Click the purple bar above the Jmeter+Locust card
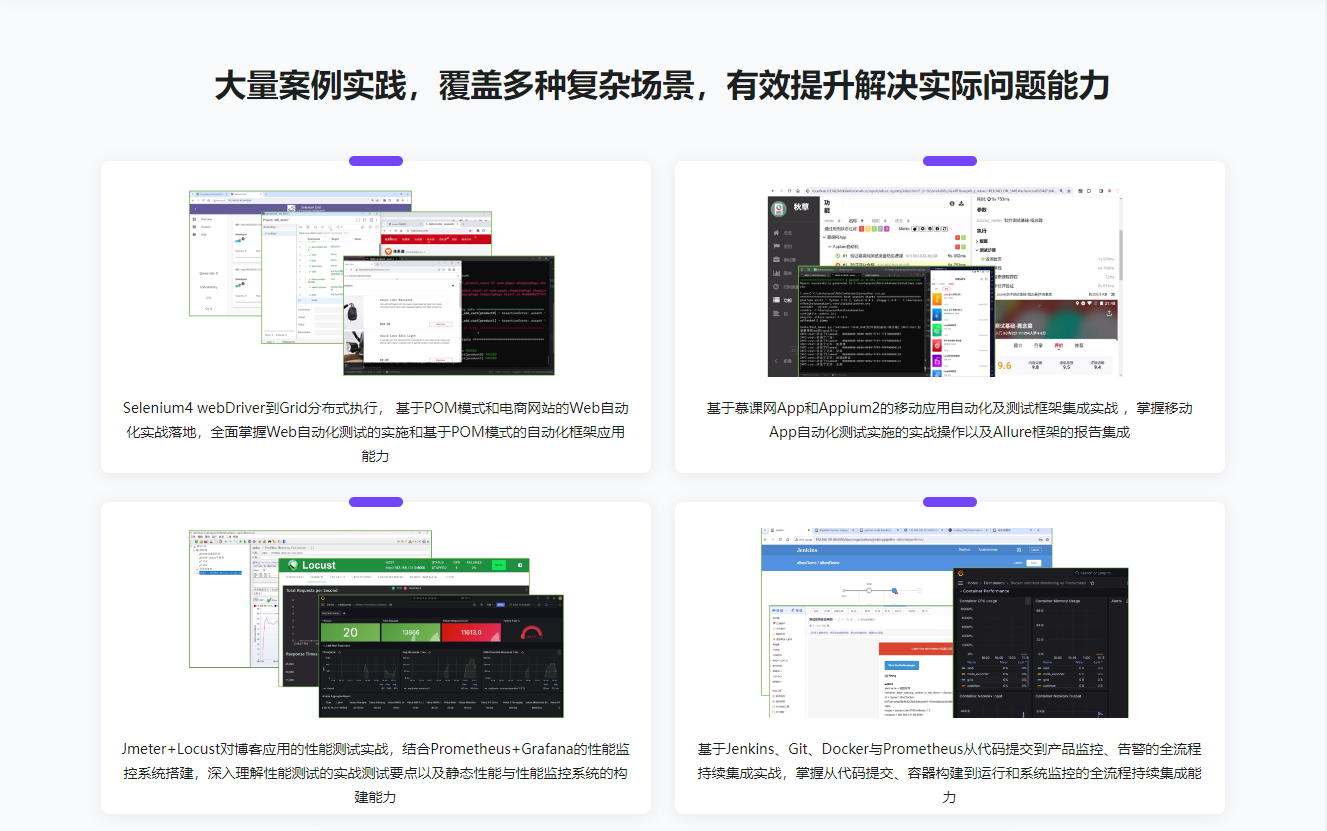Viewport: 1327px width, 831px height. (x=375, y=502)
